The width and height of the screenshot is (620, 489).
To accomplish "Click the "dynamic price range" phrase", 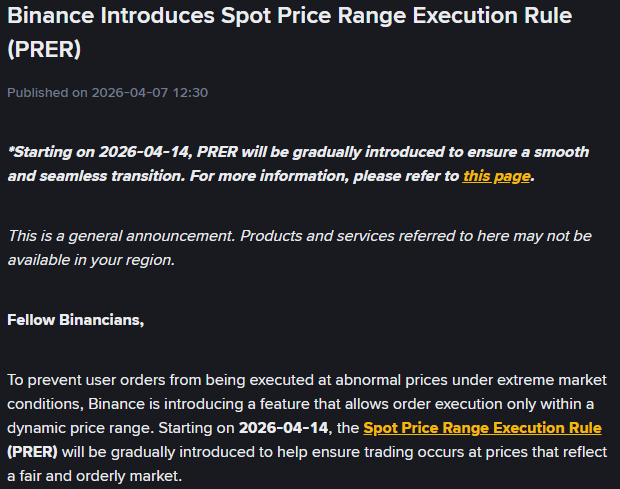I will pyautogui.click(x=80, y=428).
